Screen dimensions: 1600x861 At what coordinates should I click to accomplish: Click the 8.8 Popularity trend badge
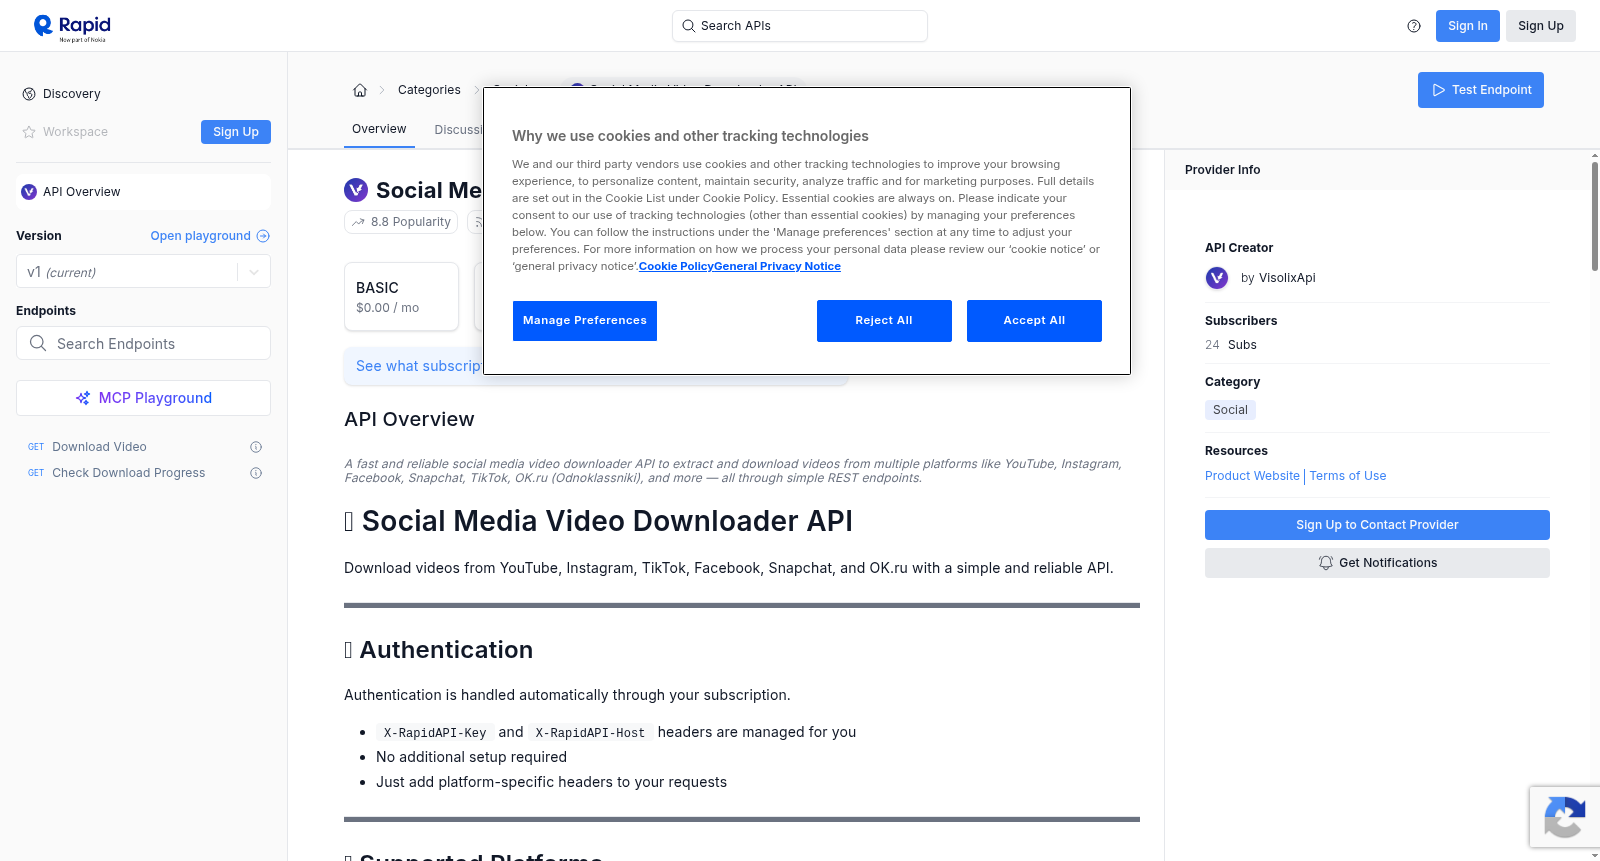tap(401, 222)
